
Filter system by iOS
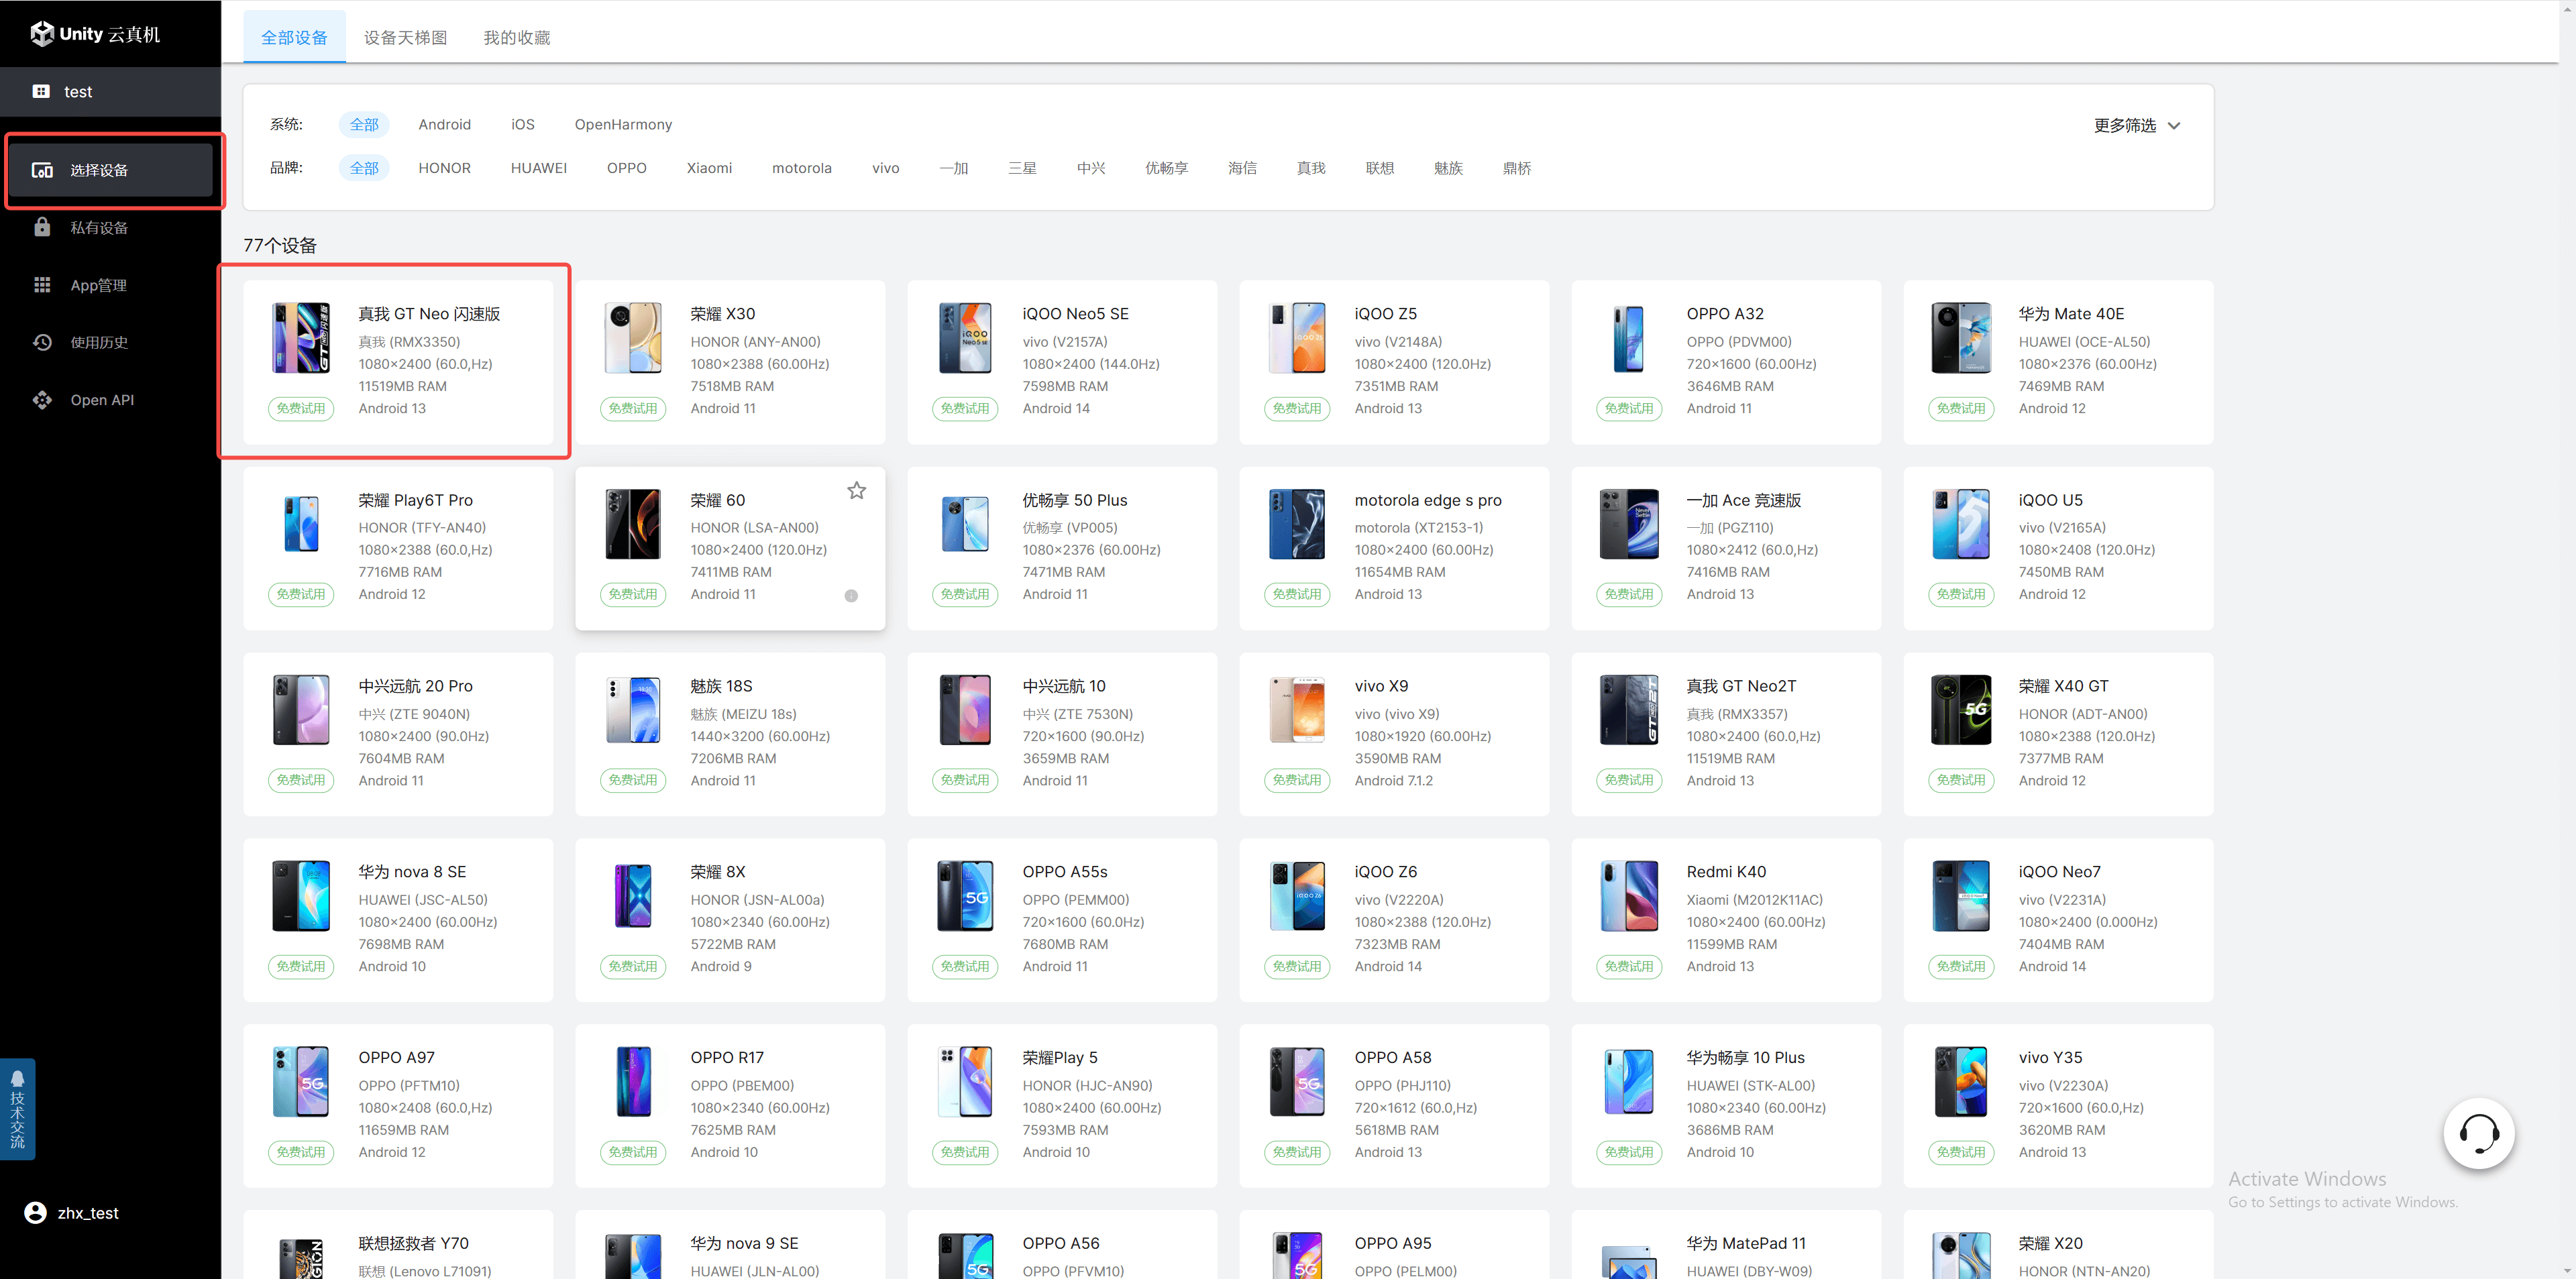click(x=522, y=124)
